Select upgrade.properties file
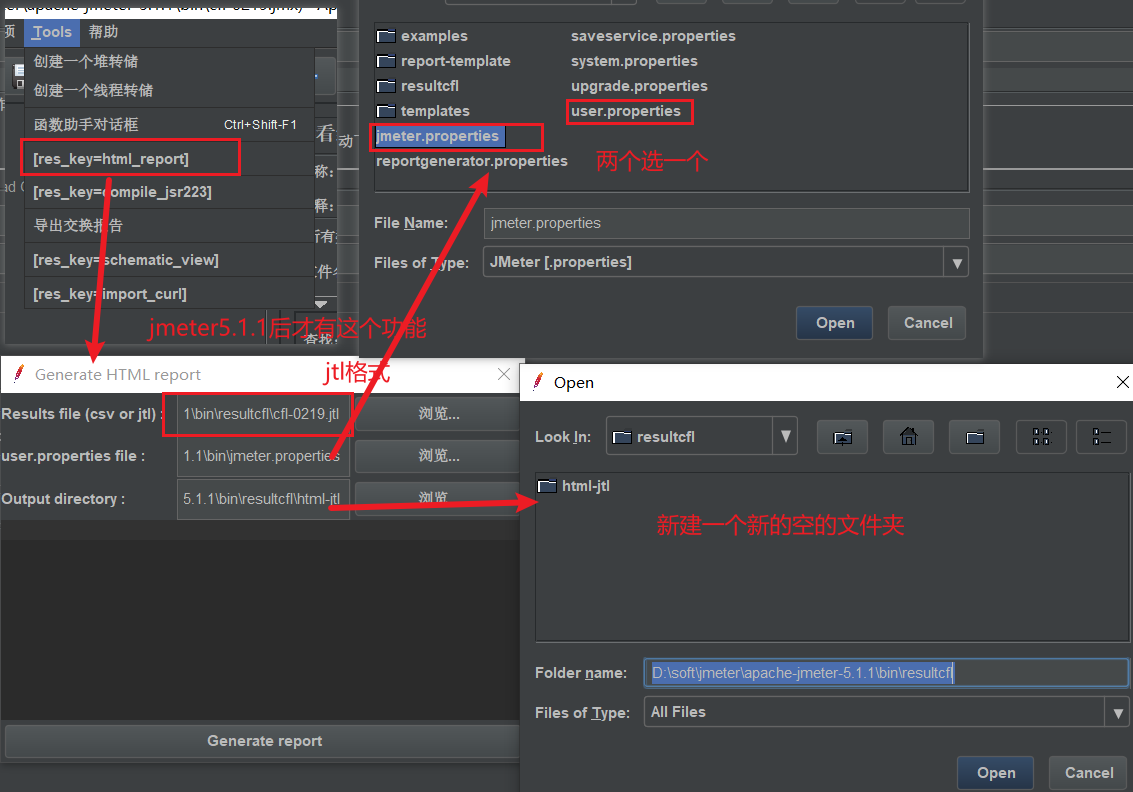The height and width of the screenshot is (792, 1133). click(639, 86)
